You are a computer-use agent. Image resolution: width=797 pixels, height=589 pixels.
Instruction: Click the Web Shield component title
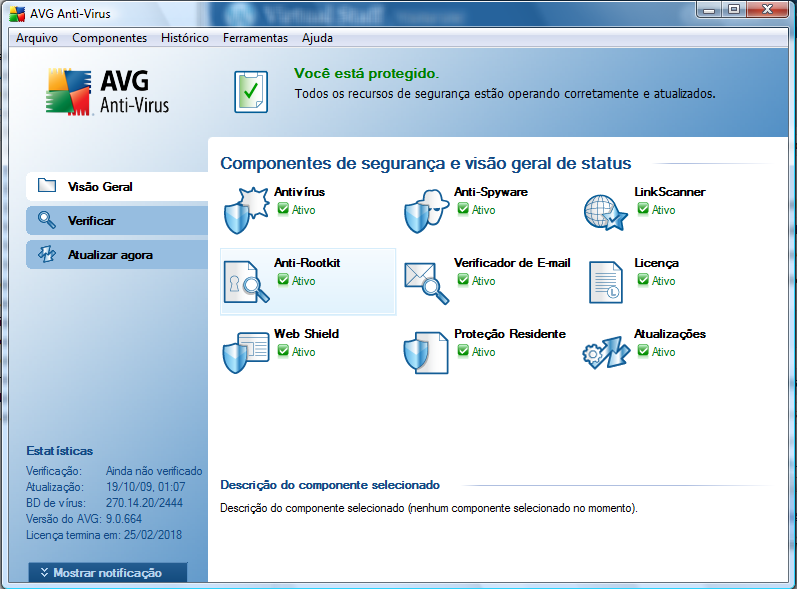pyautogui.click(x=306, y=334)
